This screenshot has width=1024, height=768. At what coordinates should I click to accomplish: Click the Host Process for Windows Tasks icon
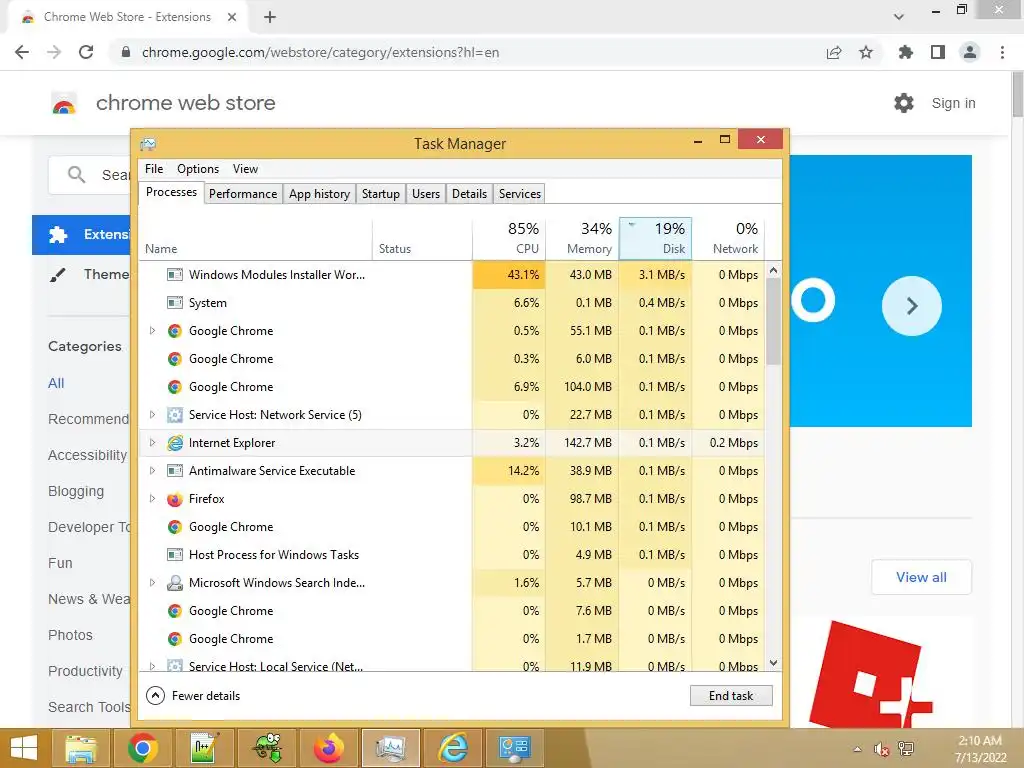(174, 555)
